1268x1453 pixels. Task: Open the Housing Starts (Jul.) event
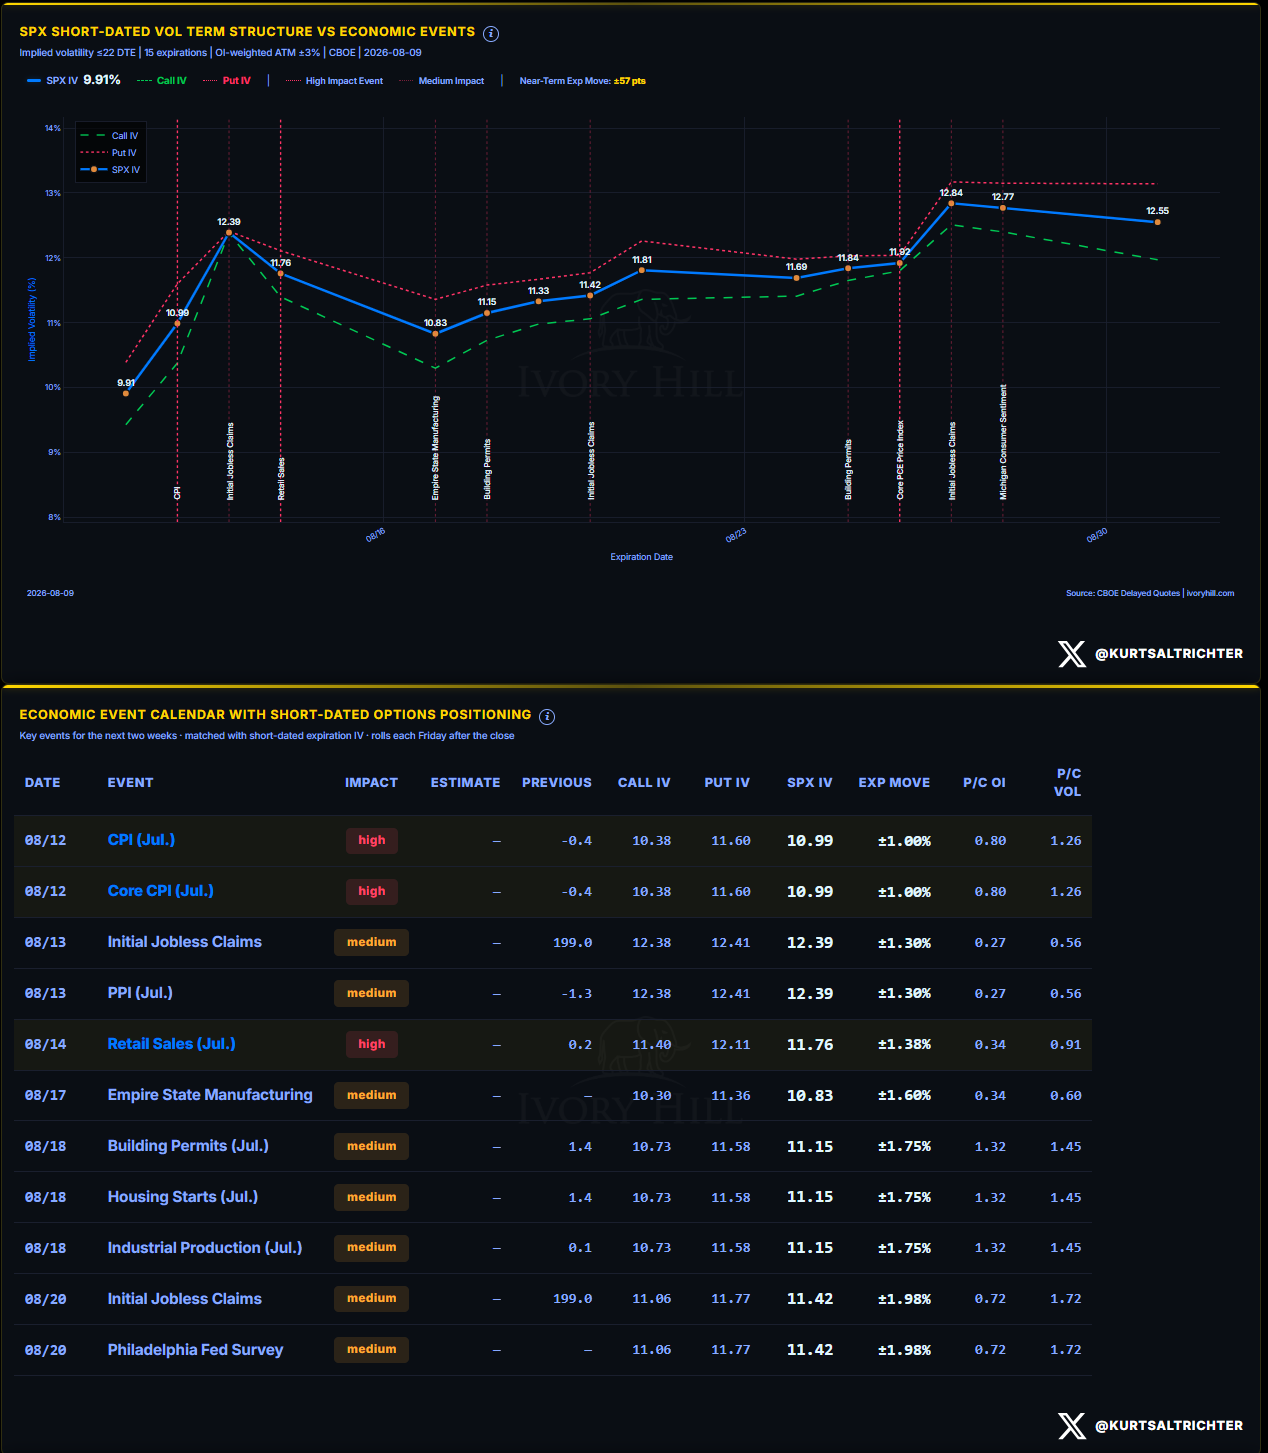point(183,1197)
